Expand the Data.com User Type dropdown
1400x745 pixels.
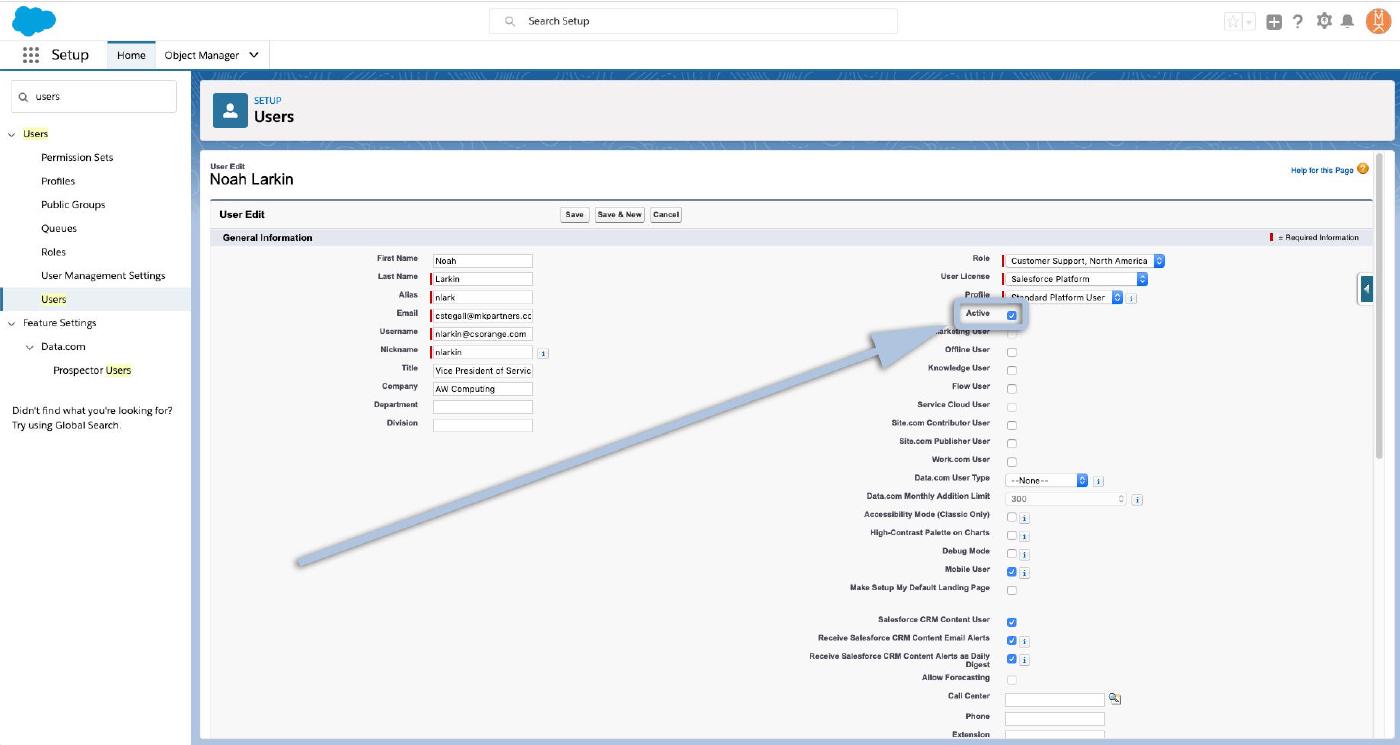(x=1046, y=480)
